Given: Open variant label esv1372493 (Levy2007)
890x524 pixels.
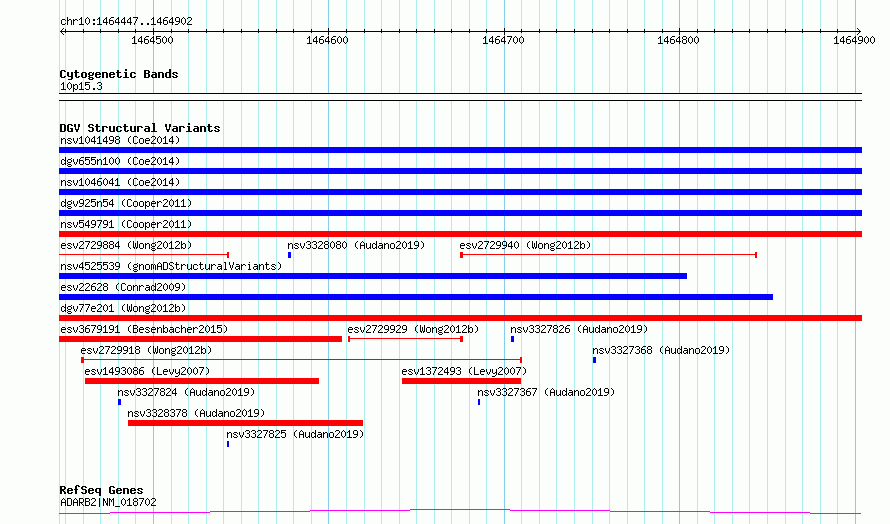Looking at the screenshot, I should 464,371.
